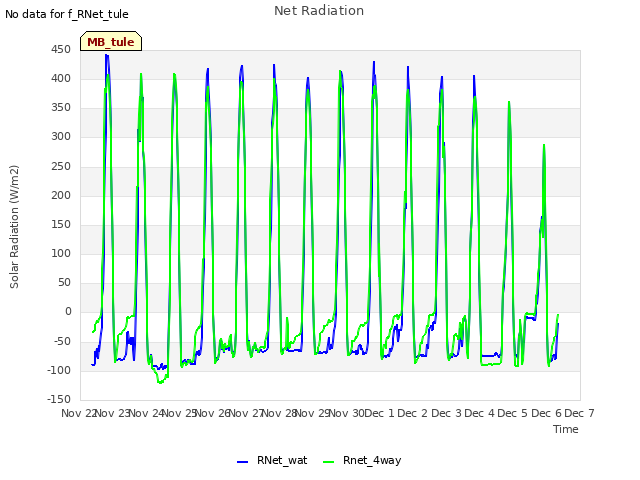The width and height of the screenshot is (640, 480).
Task: Click the 200 y-axis tick label
Action: click(61, 195)
